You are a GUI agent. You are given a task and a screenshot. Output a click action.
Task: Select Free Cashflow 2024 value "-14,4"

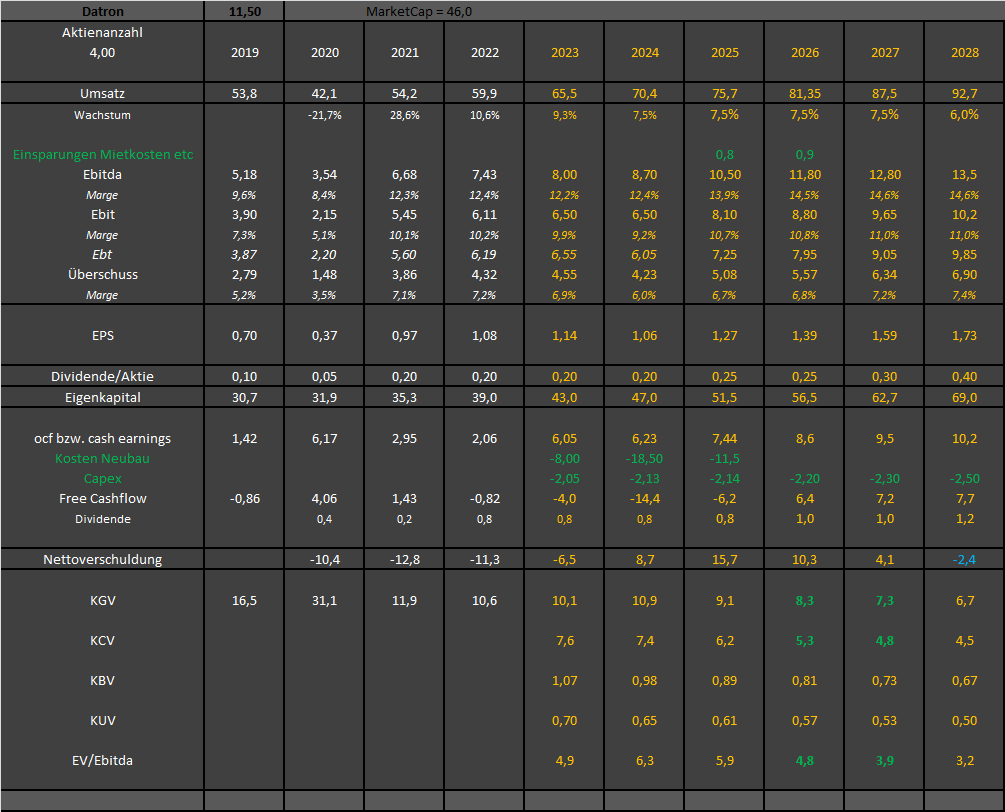tap(644, 498)
